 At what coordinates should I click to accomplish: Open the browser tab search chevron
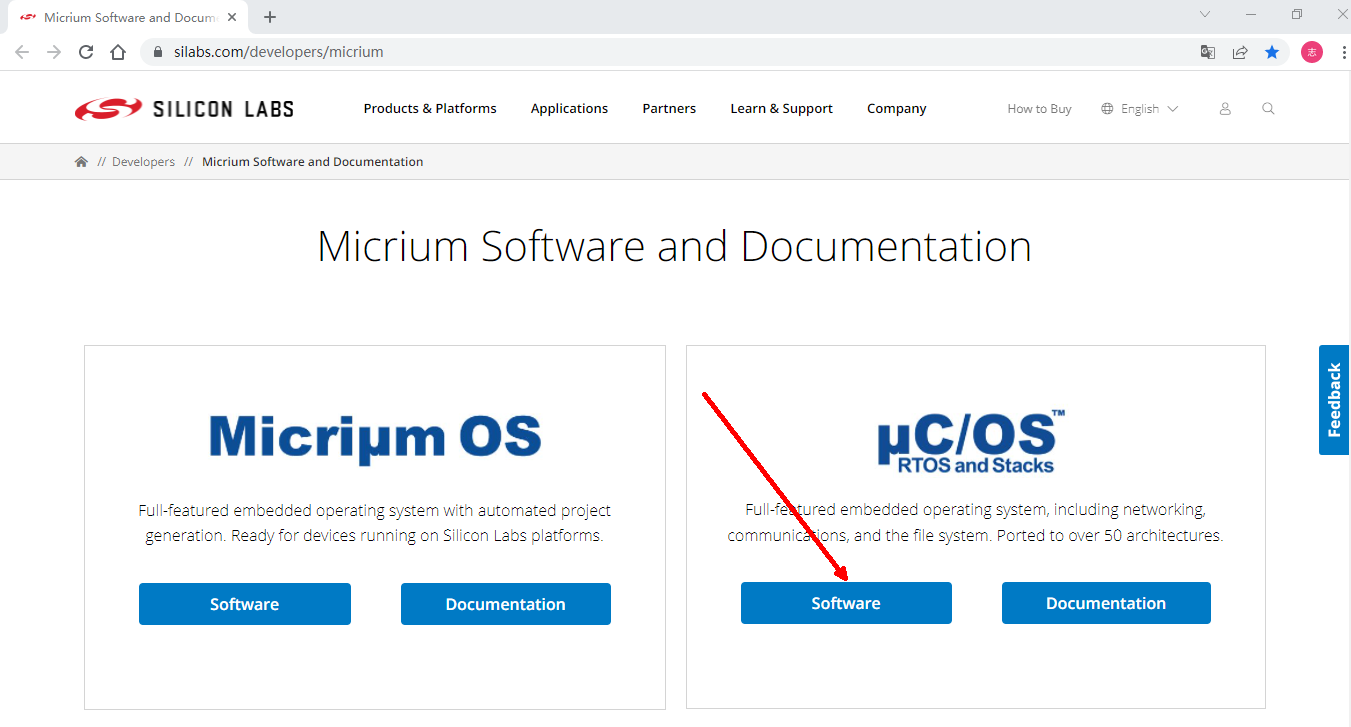click(x=1204, y=15)
